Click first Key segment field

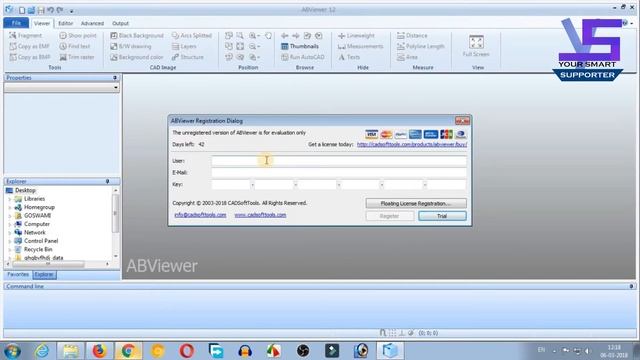[x=231, y=184]
